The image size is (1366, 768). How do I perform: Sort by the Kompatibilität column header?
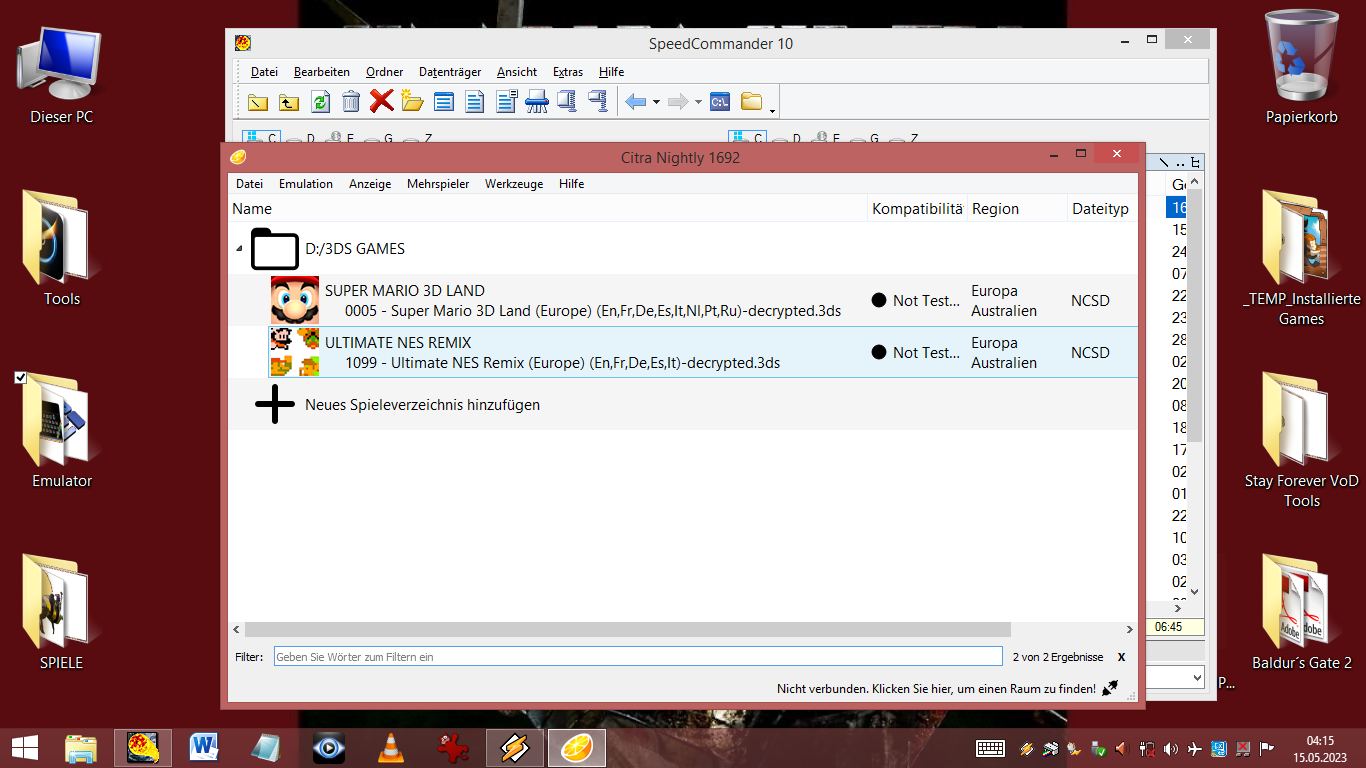pyautogui.click(x=917, y=209)
